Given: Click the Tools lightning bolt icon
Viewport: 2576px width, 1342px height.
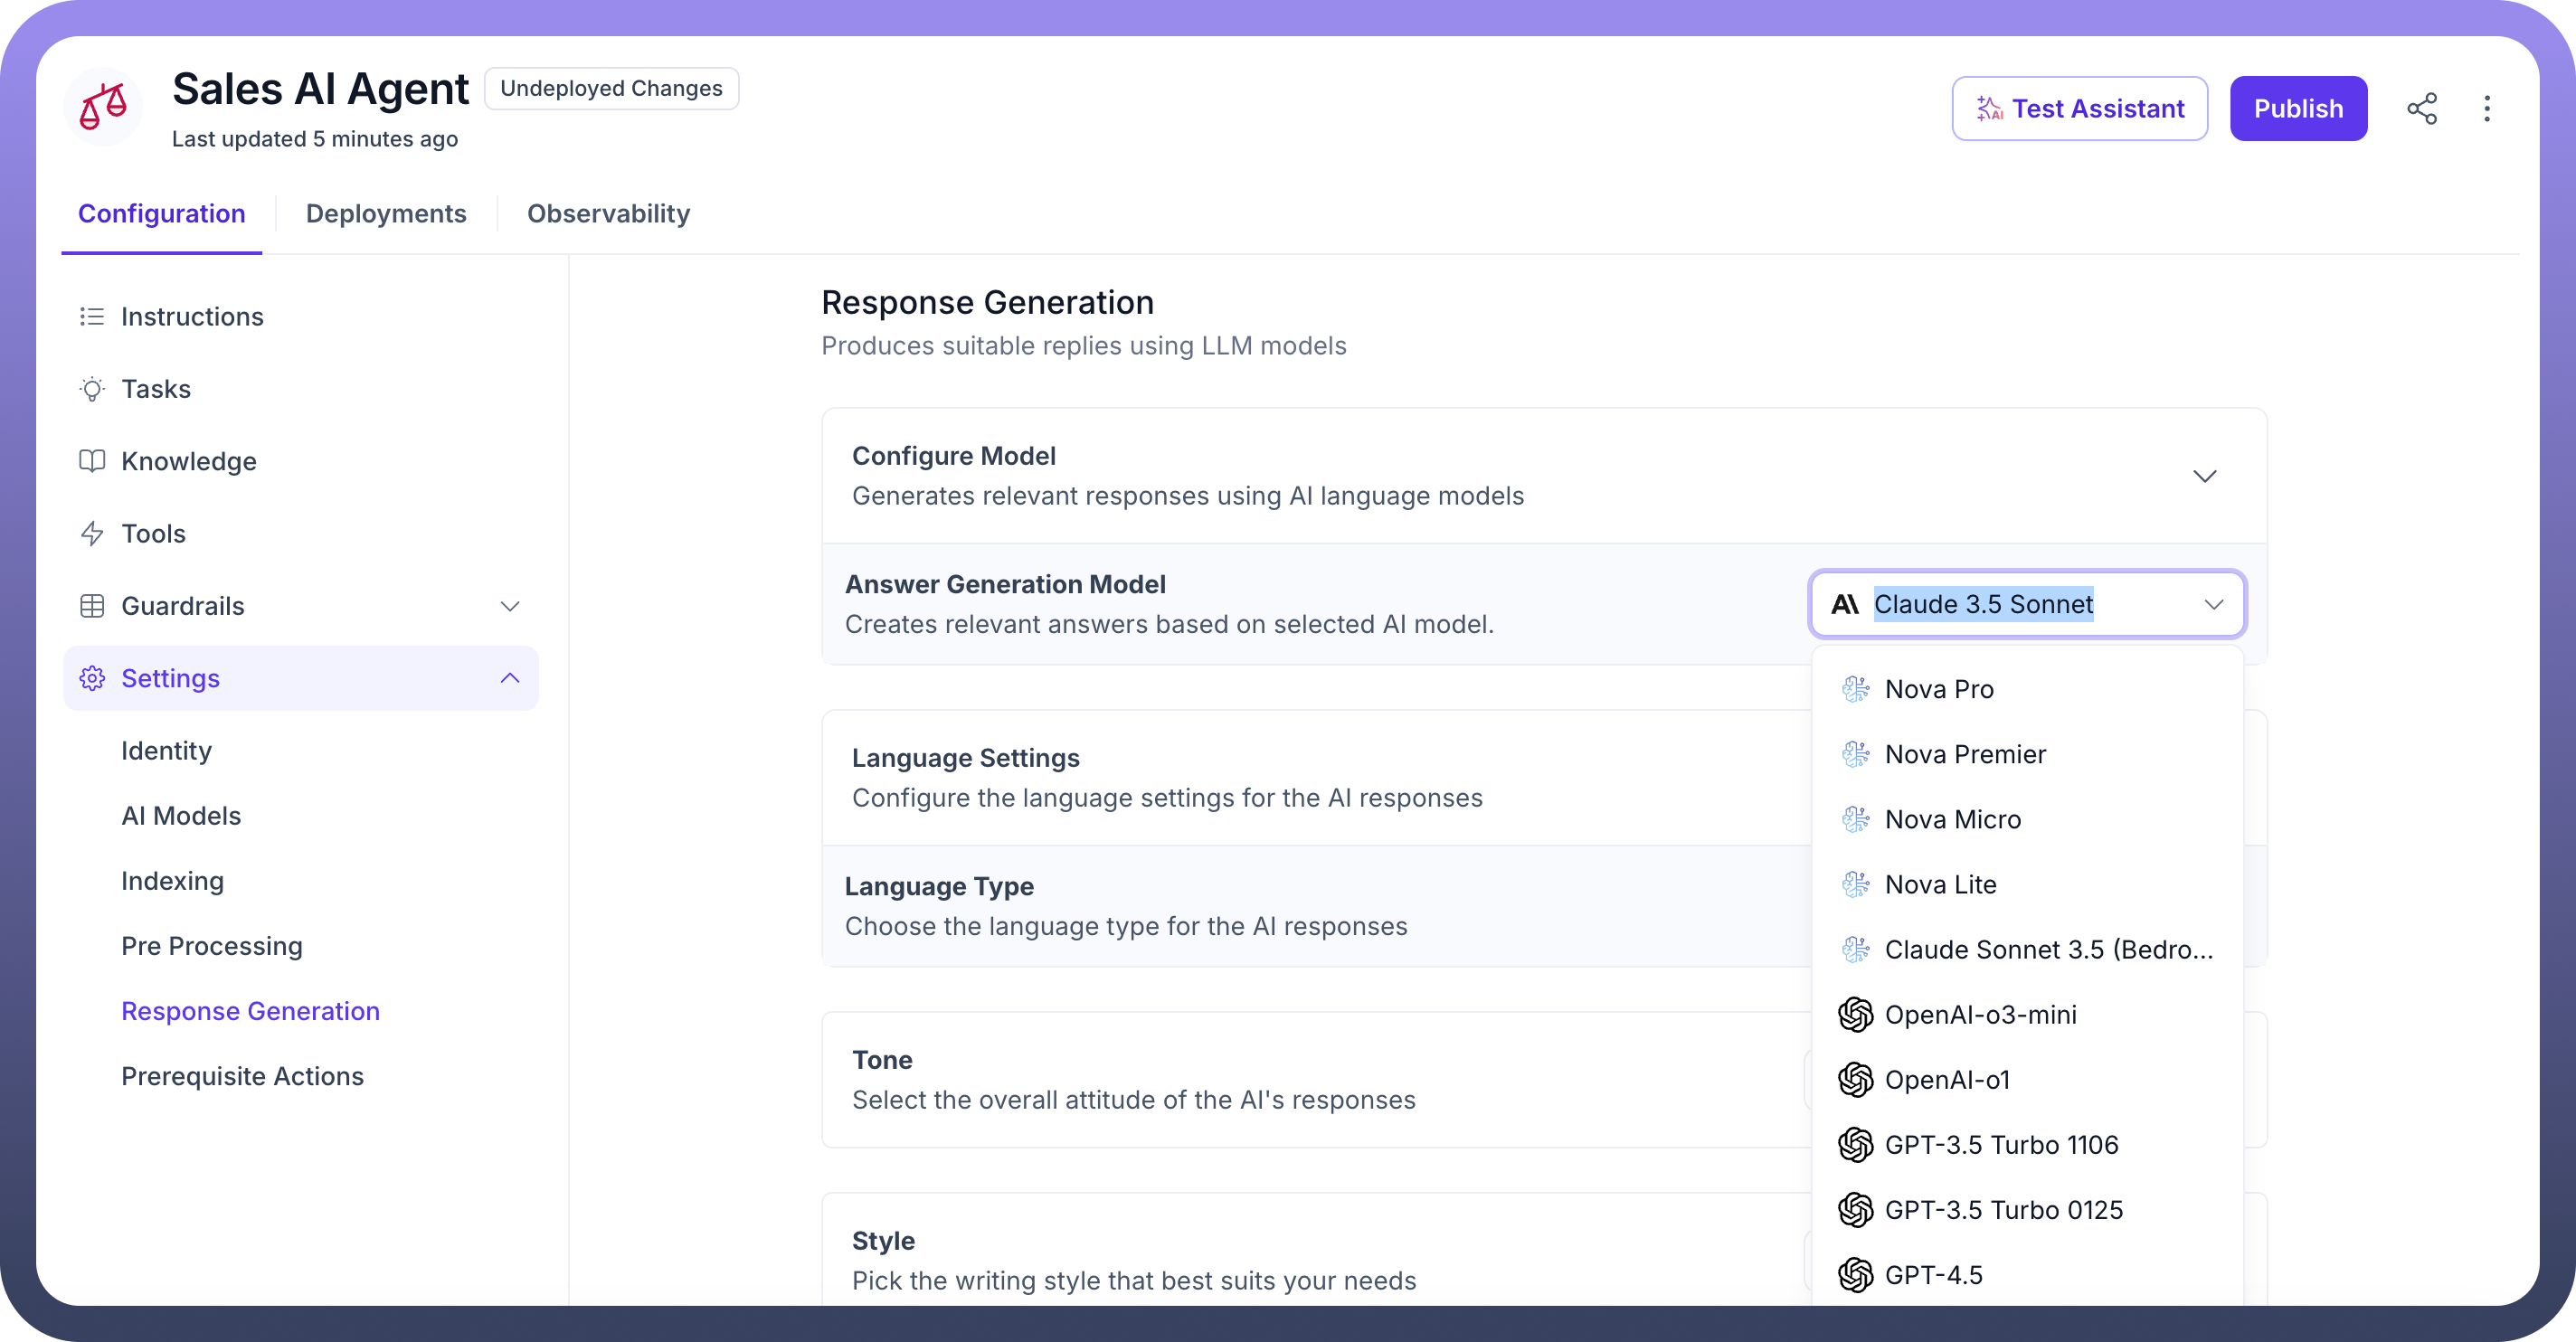Looking at the screenshot, I should [92, 534].
